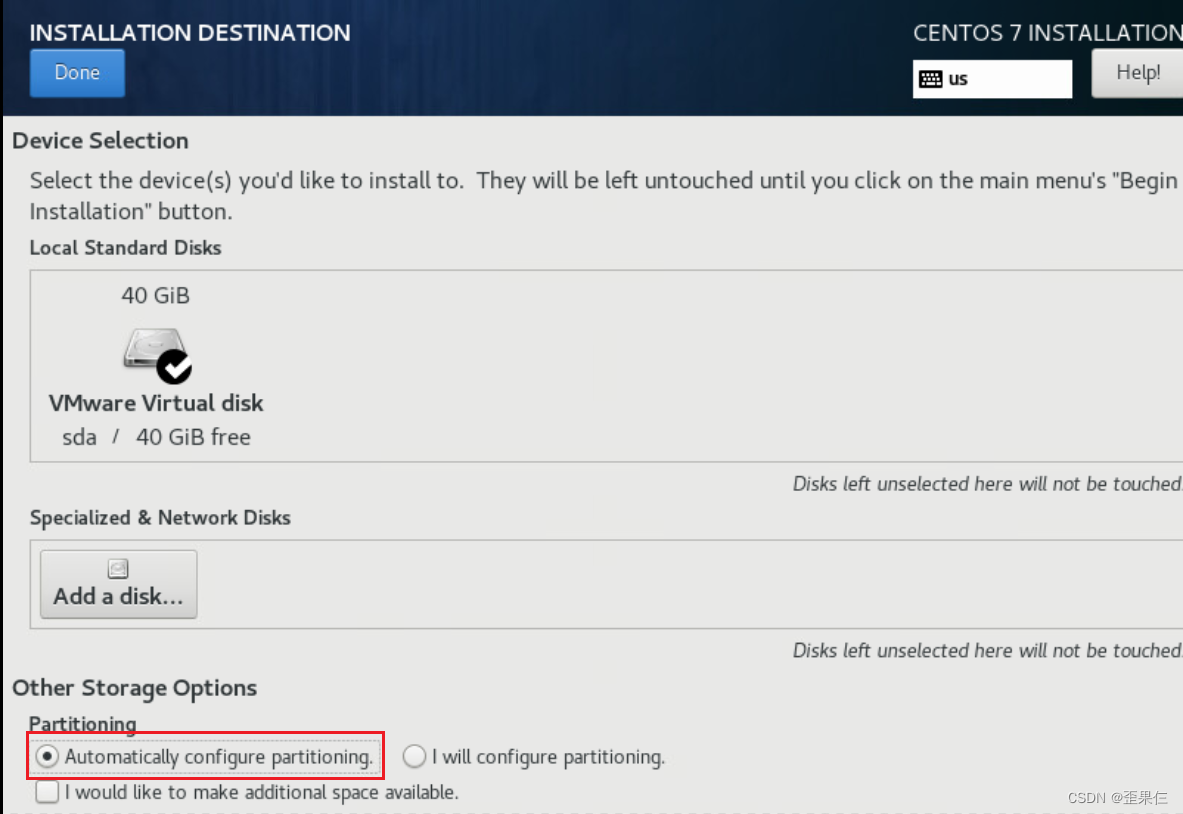1183x814 pixels.
Task: Open the us keyboard layout selector
Action: coord(992,79)
